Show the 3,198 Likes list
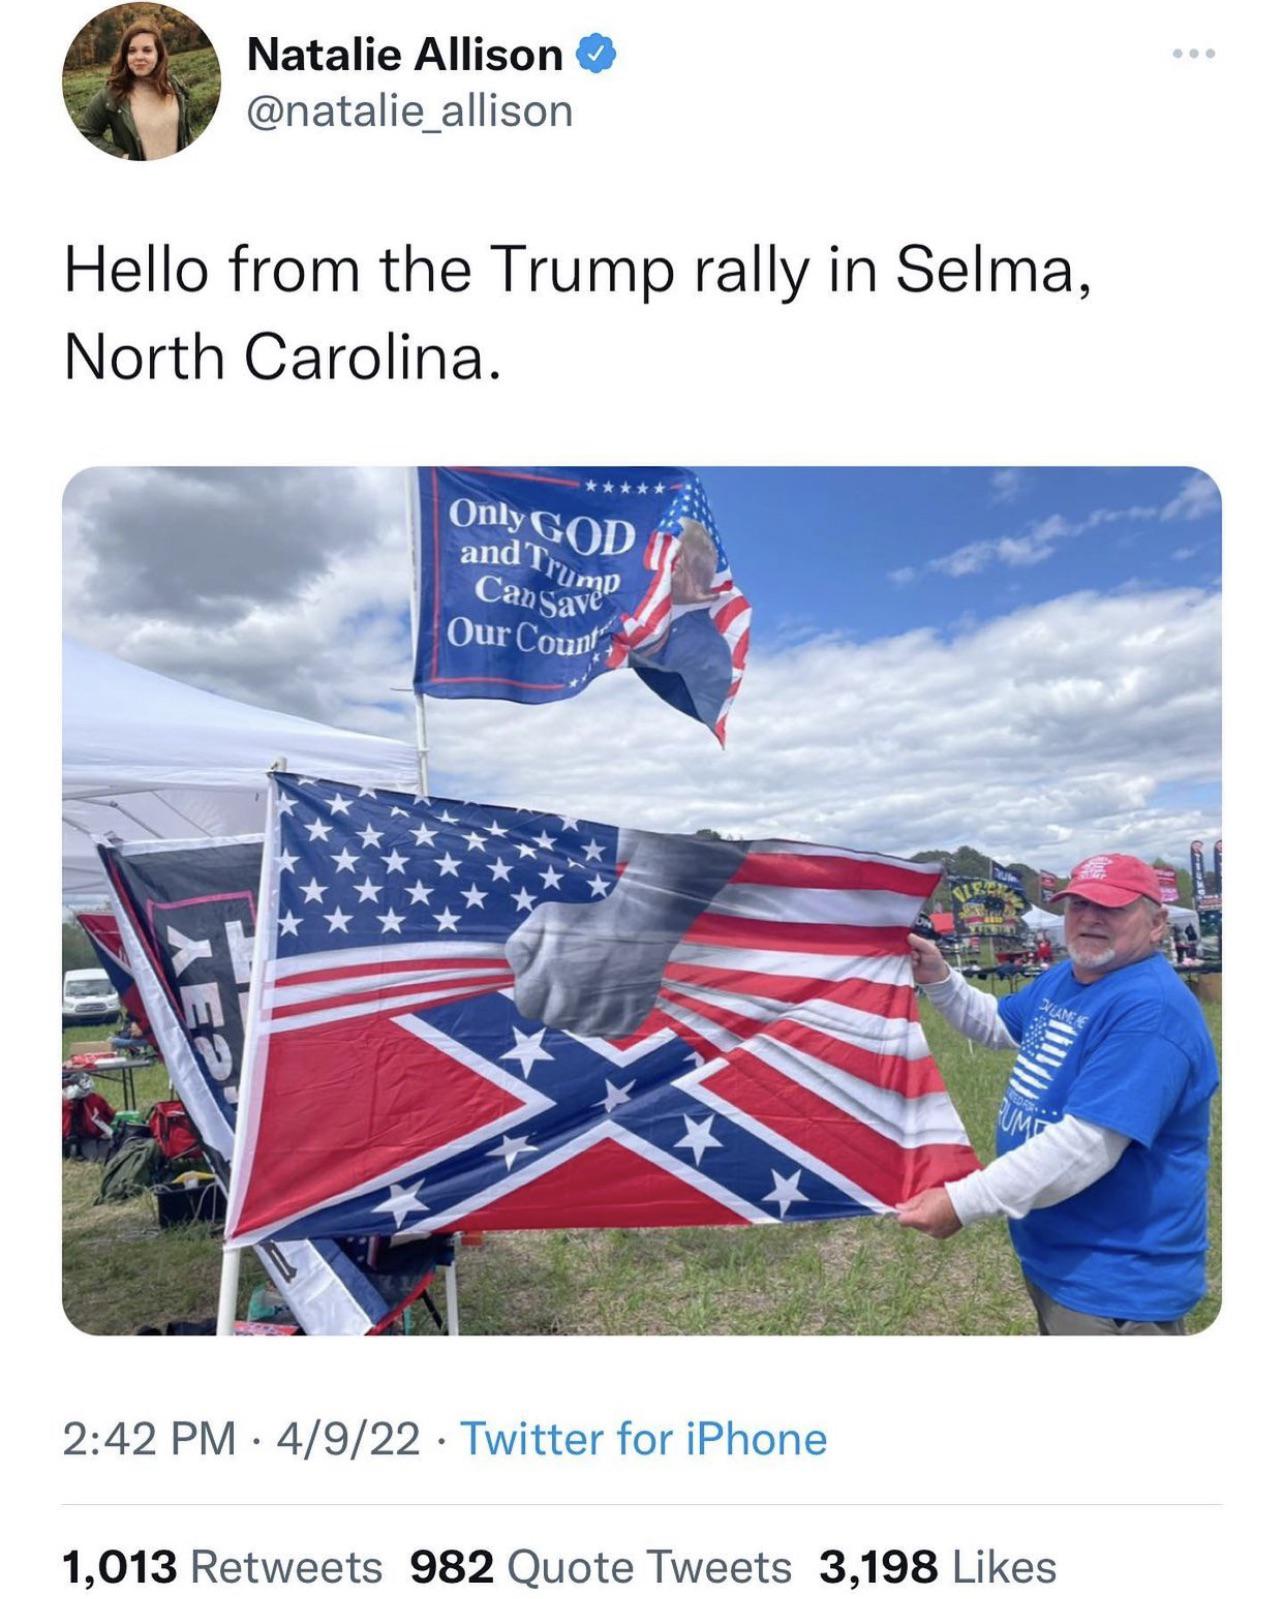Viewport: 1284px width, 1599px height. [x=937, y=1566]
